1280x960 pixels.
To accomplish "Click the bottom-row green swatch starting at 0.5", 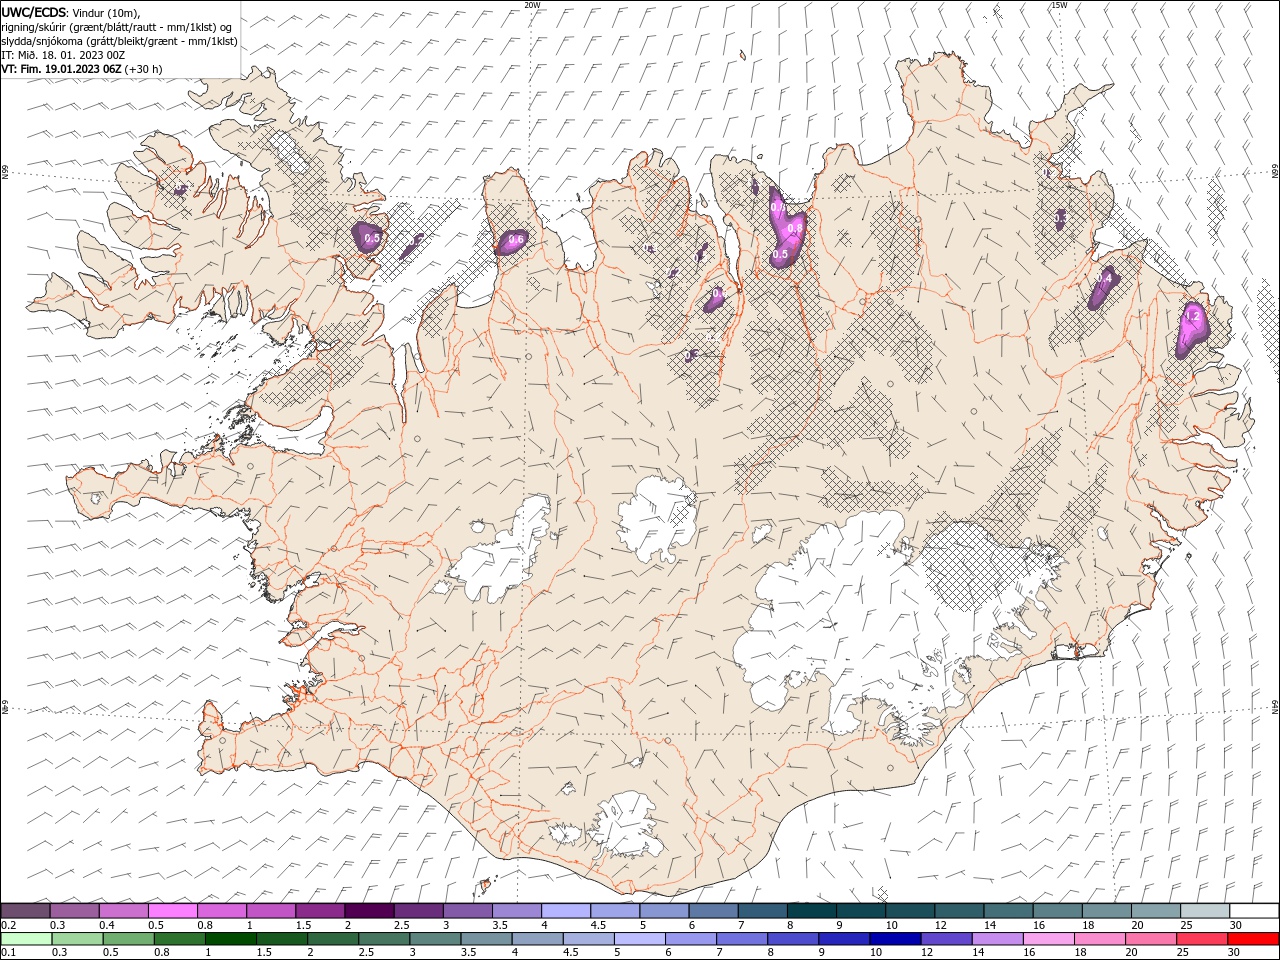I will [x=129, y=938].
